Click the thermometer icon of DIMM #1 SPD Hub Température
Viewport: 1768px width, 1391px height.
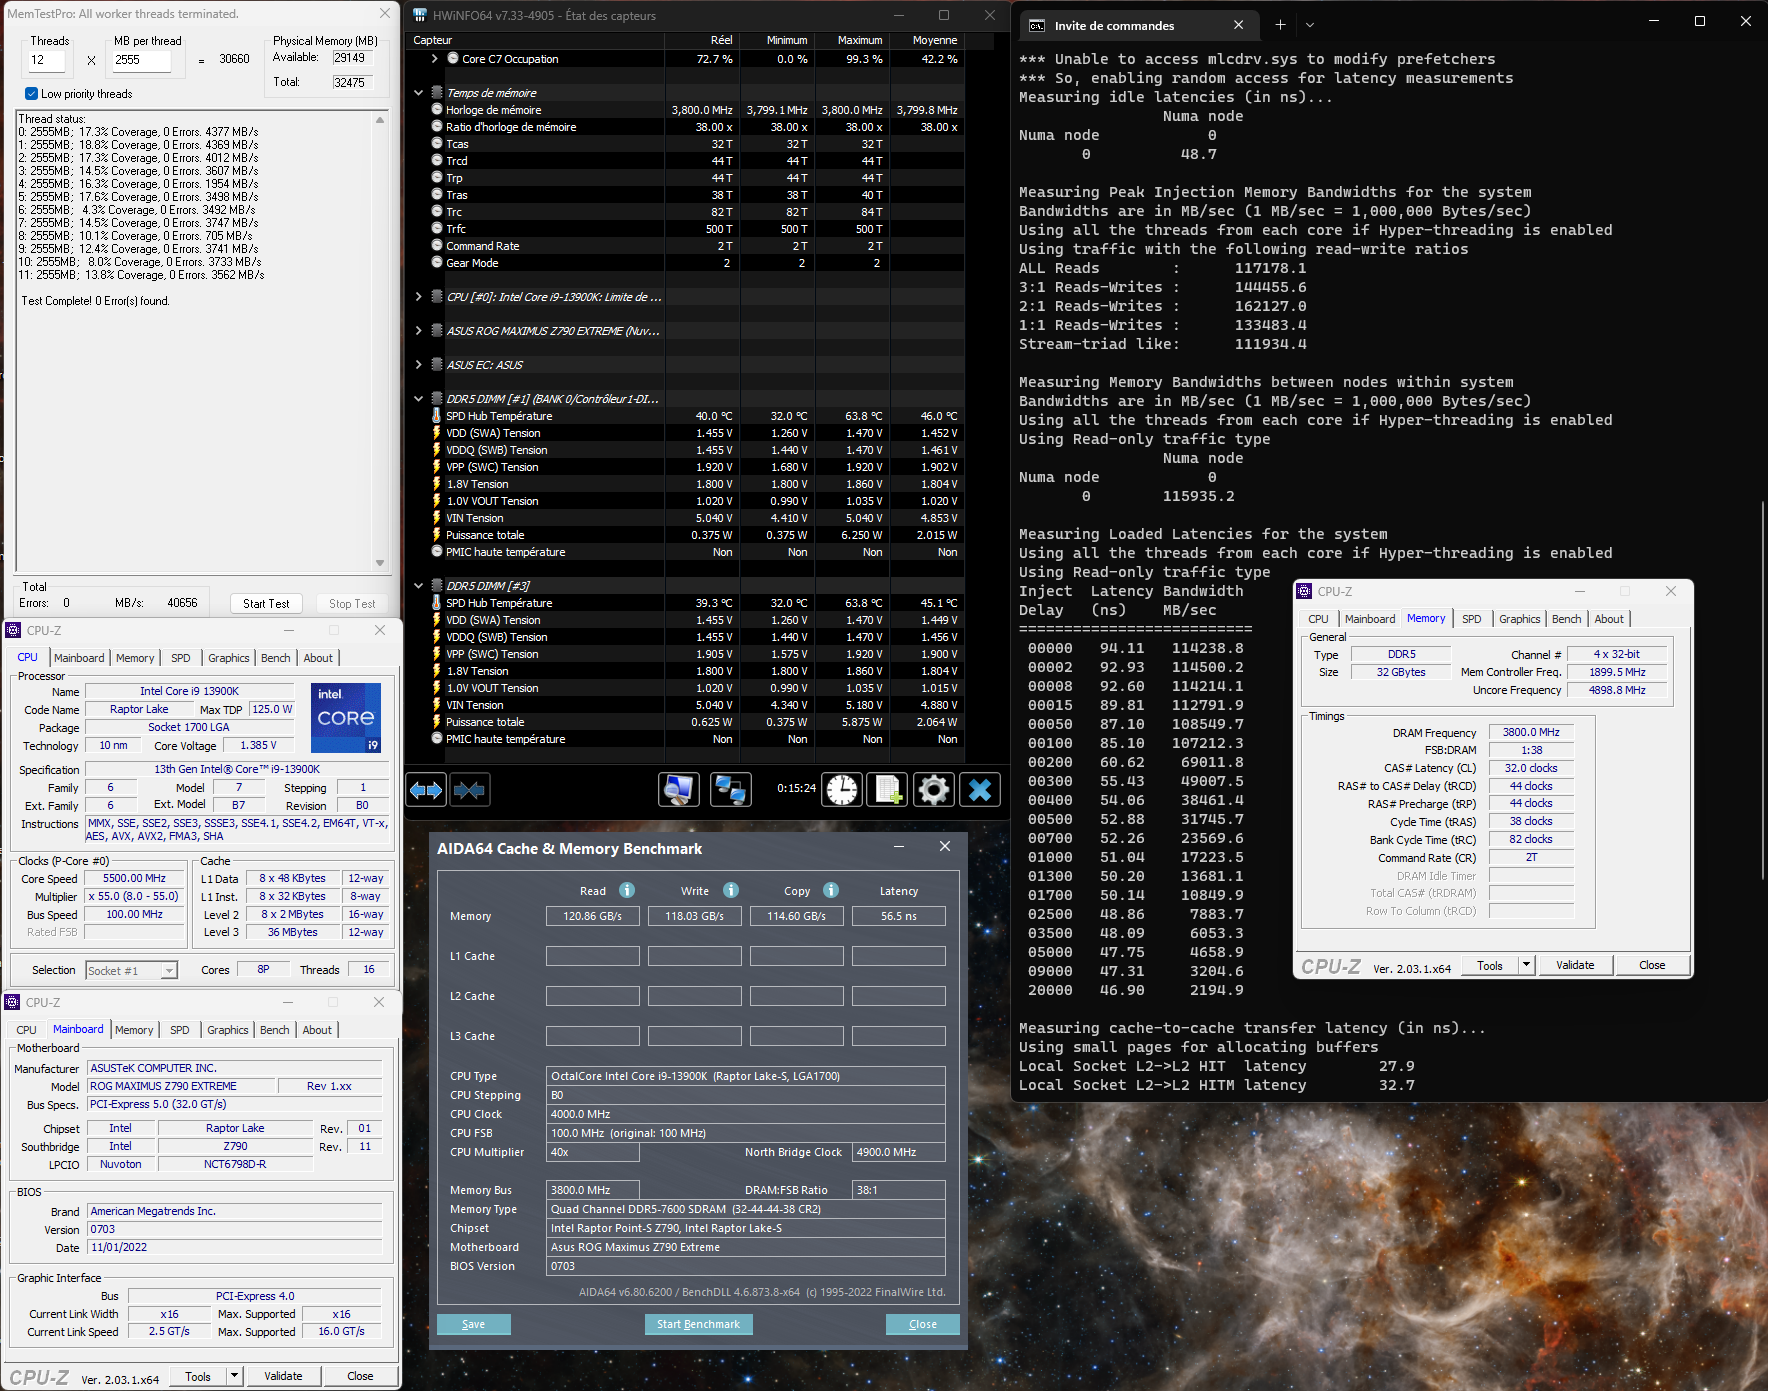437,415
